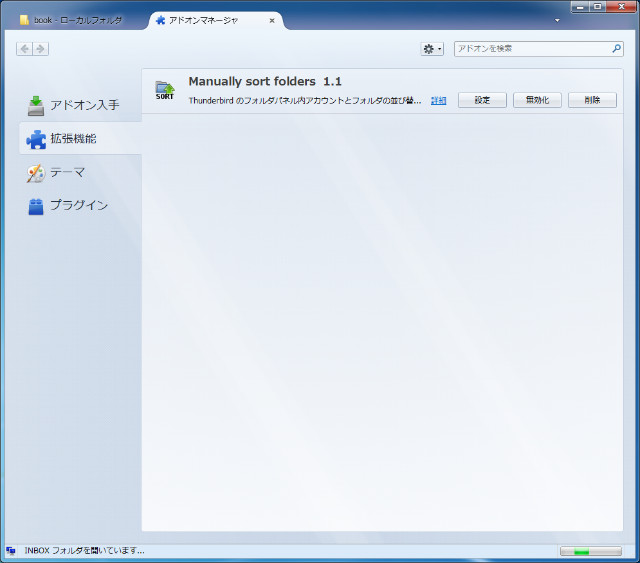The image size is (640, 563).
Task: Select the Manually sort folders 1.1 title
Action: (x=265, y=82)
